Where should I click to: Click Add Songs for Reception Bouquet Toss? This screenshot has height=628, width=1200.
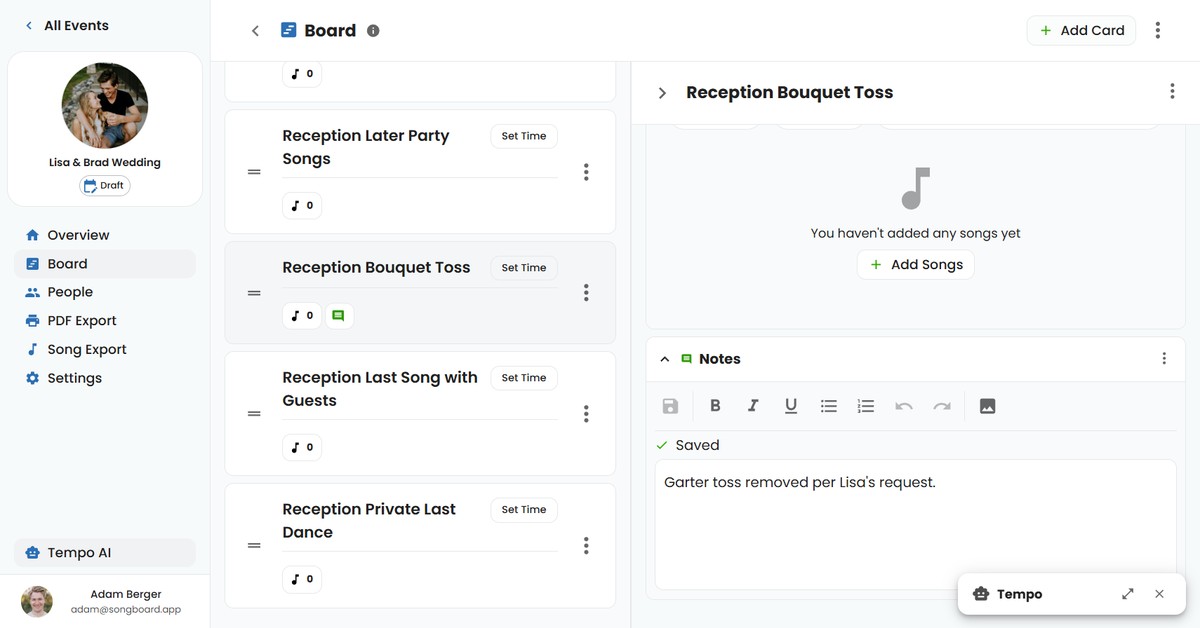[x=915, y=264]
